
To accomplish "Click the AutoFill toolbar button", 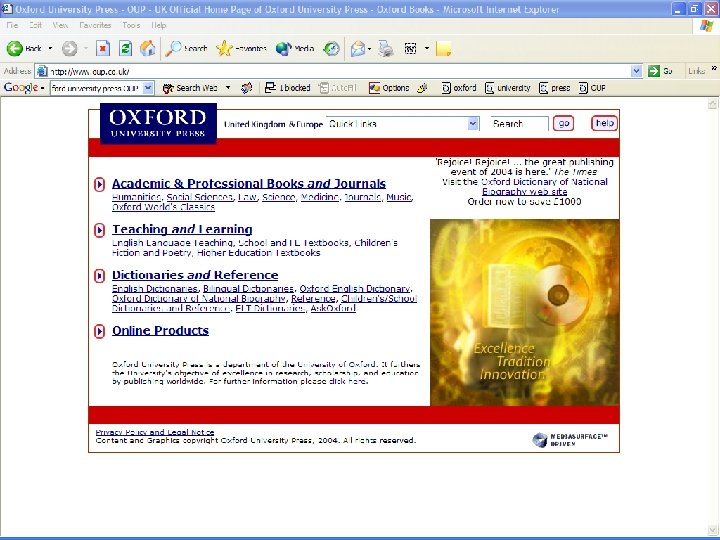I will (x=338, y=88).
